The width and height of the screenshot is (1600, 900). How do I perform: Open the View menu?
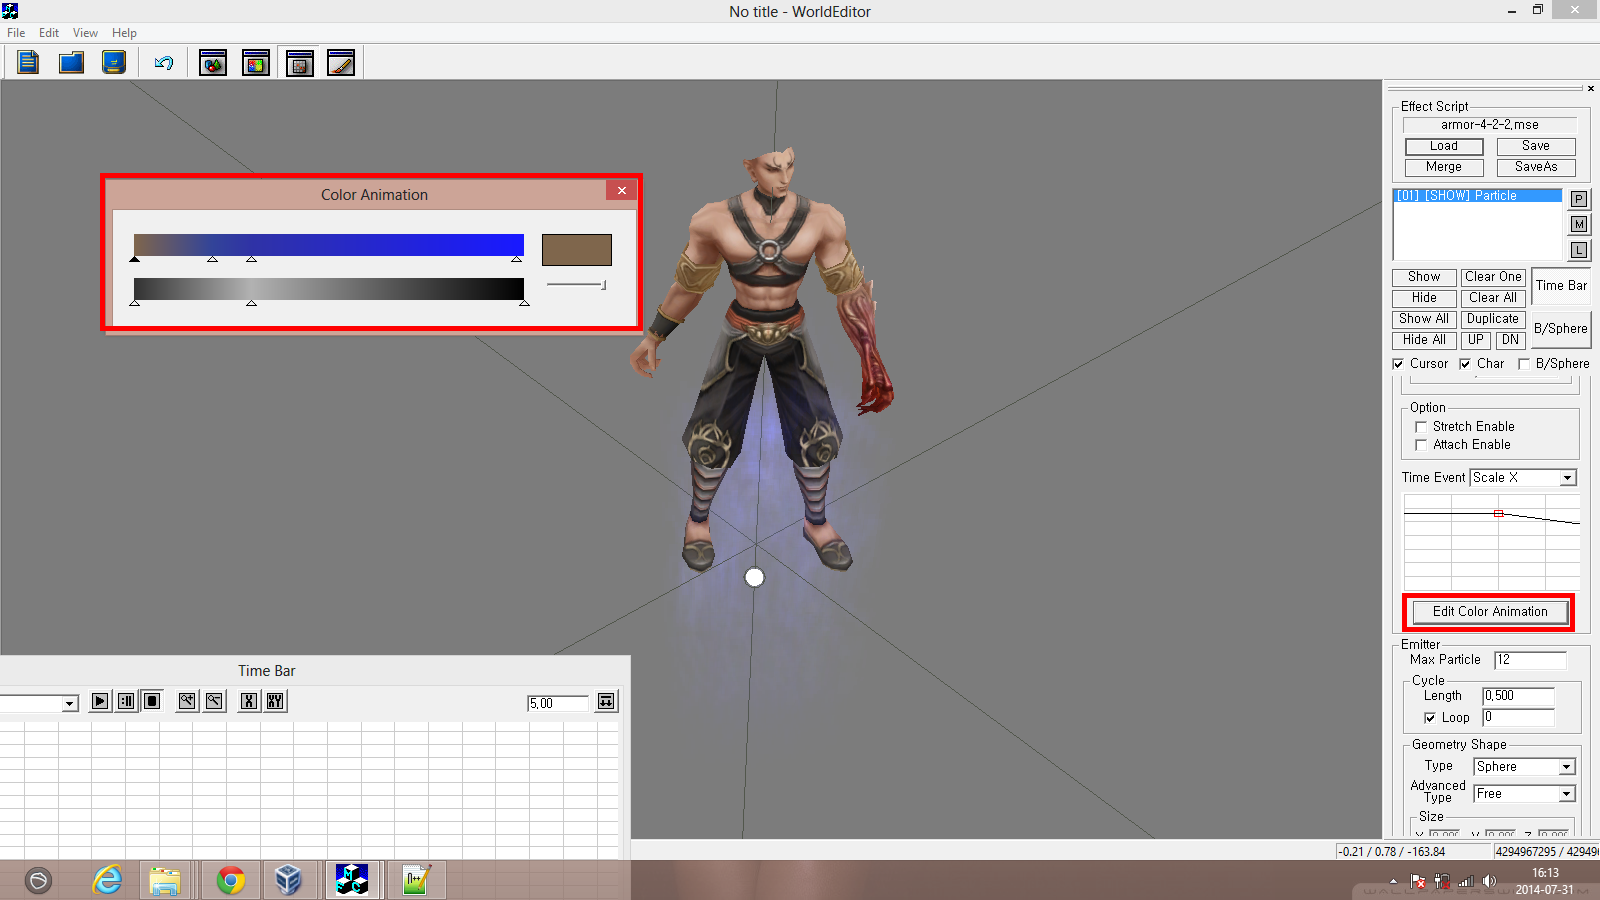click(x=85, y=33)
